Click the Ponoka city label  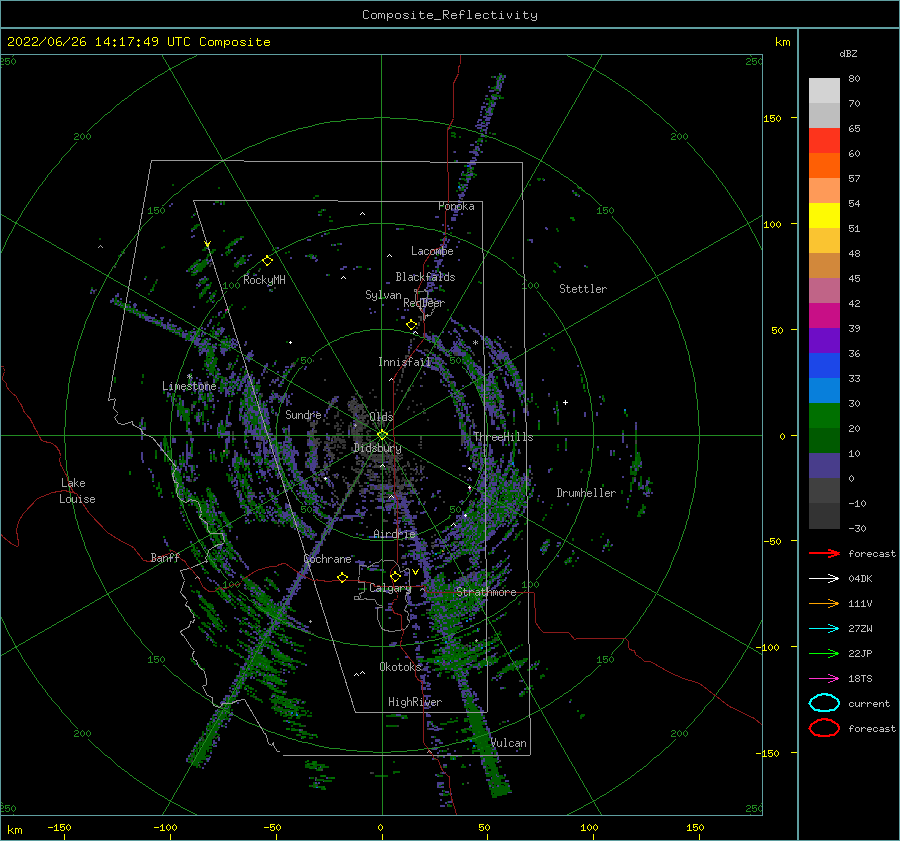tap(456, 206)
